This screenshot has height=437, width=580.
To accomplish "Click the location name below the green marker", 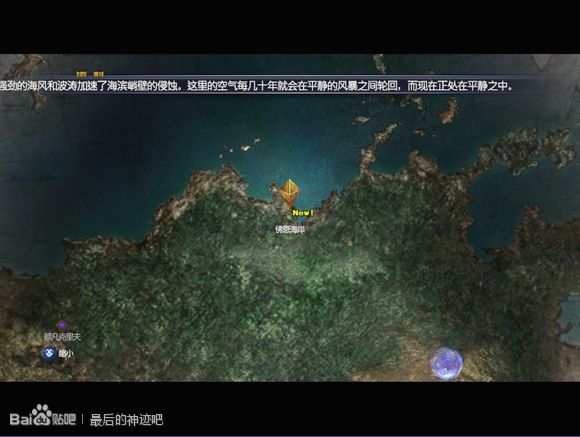I will (290, 229).
